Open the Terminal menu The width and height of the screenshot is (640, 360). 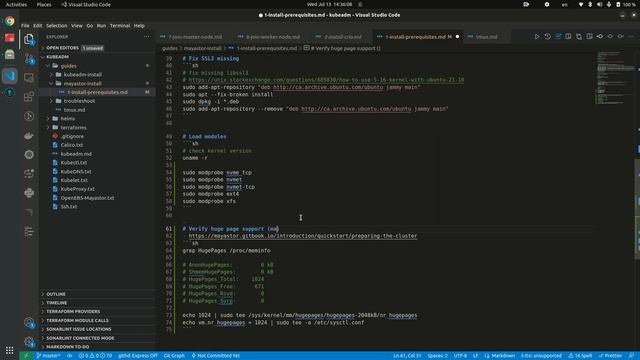[x=120, y=25]
